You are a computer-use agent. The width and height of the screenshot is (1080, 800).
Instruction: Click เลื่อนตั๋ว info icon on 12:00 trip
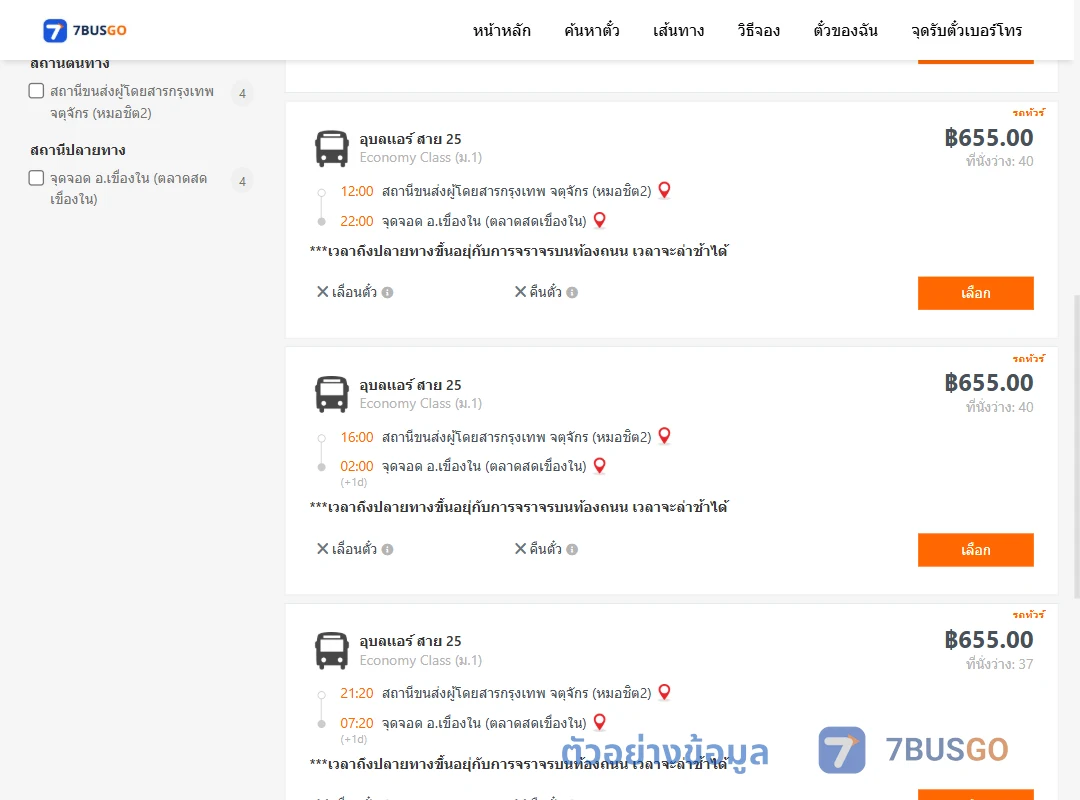(x=388, y=293)
